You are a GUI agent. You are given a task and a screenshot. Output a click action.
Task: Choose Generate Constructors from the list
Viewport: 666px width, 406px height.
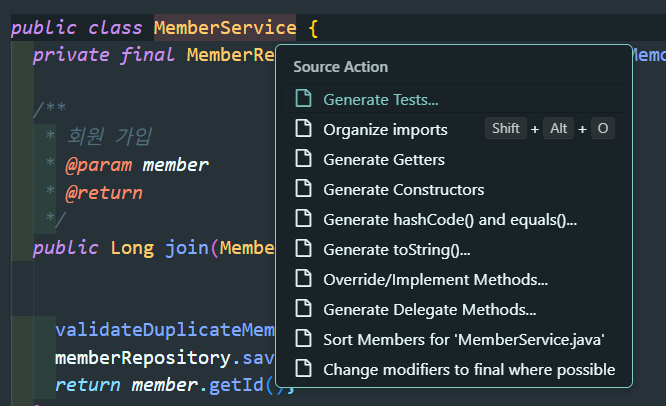click(403, 189)
